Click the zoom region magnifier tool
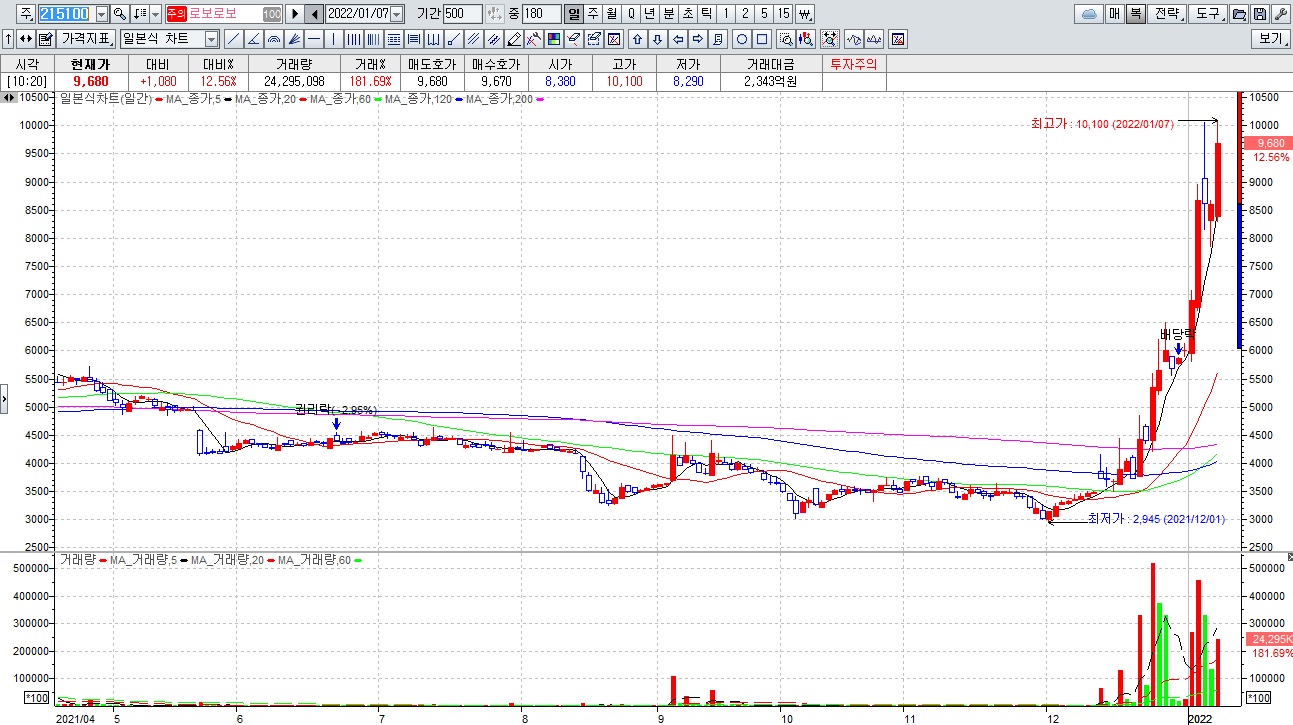1293x725 pixels. click(786, 39)
